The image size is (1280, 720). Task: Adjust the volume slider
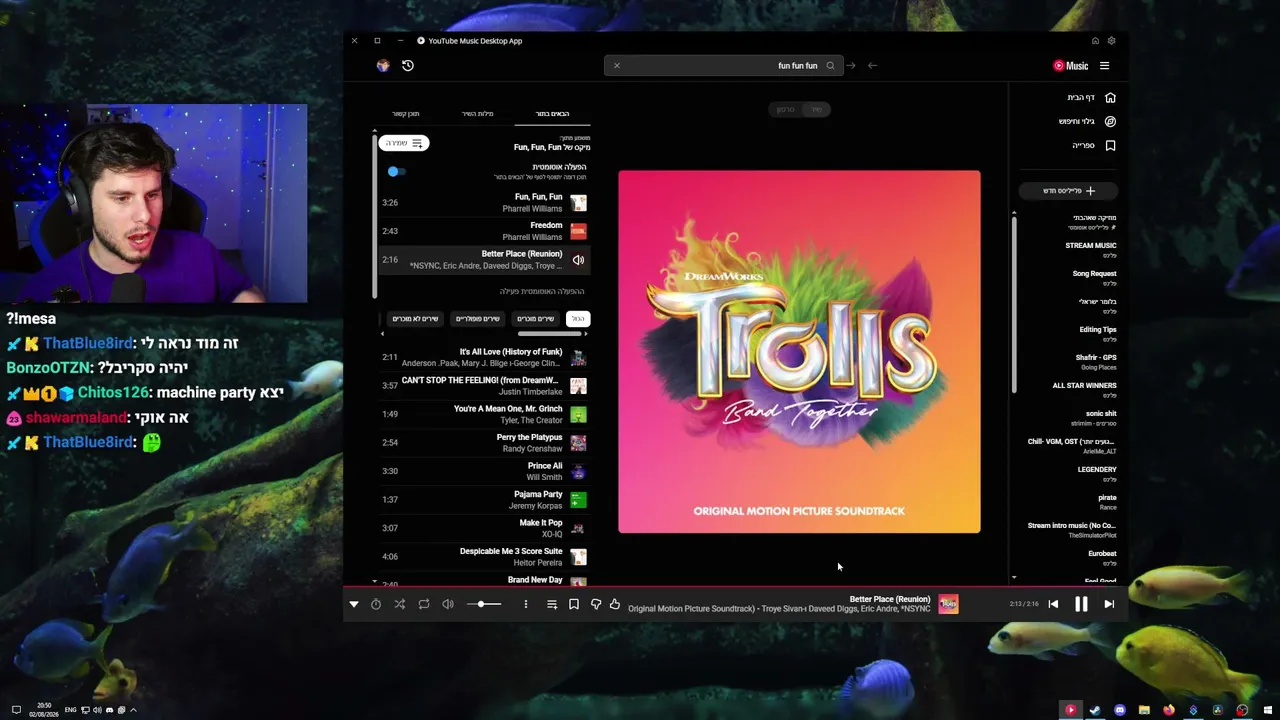click(x=483, y=604)
